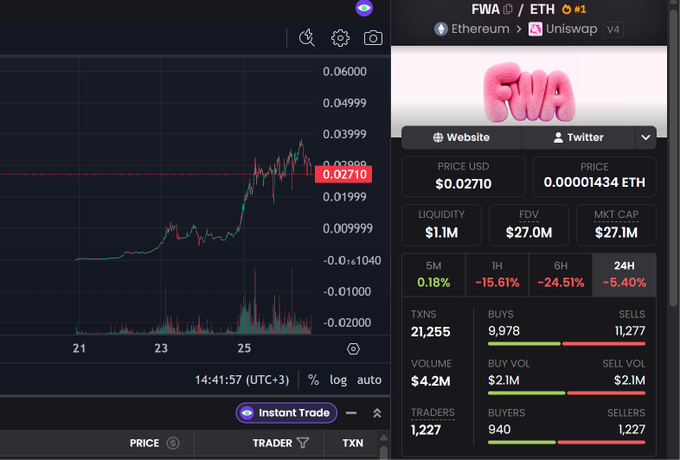Click the TXN column header
The image size is (680, 460).
point(353,443)
